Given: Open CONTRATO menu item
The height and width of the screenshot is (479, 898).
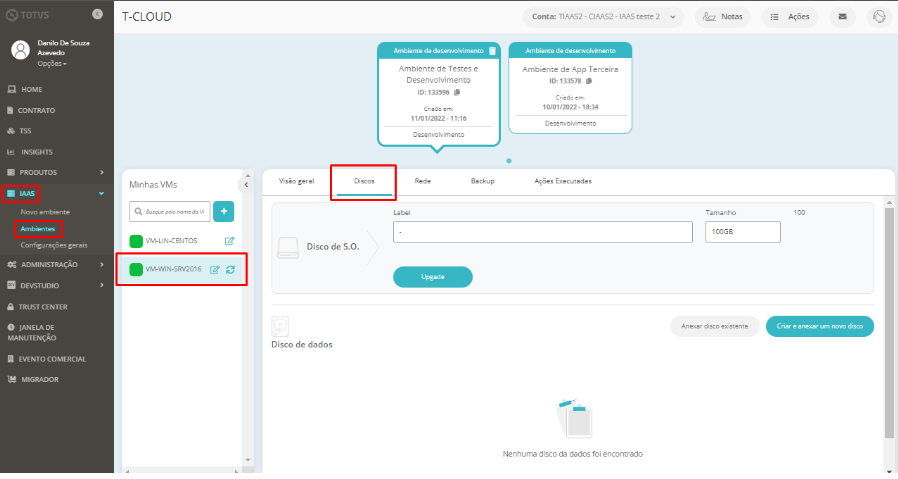Looking at the screenshot, I should pos(36,110).
